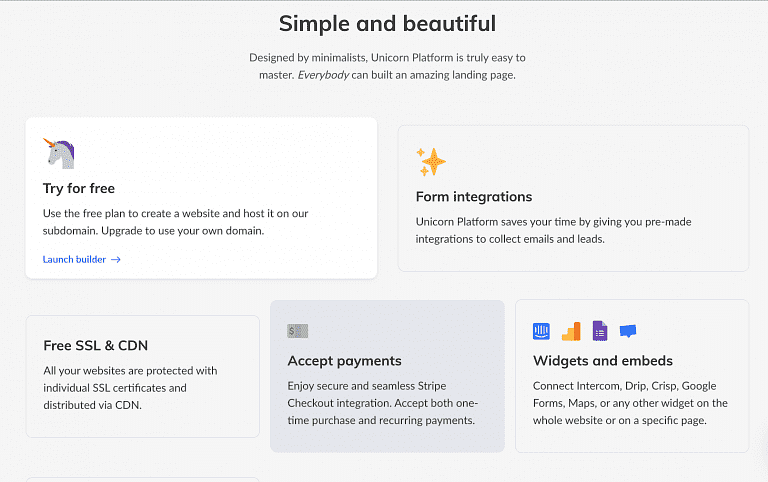Click the text 'Enjoy secure and seamless Stripe'
Screen dimensions: 768x482
367,386
